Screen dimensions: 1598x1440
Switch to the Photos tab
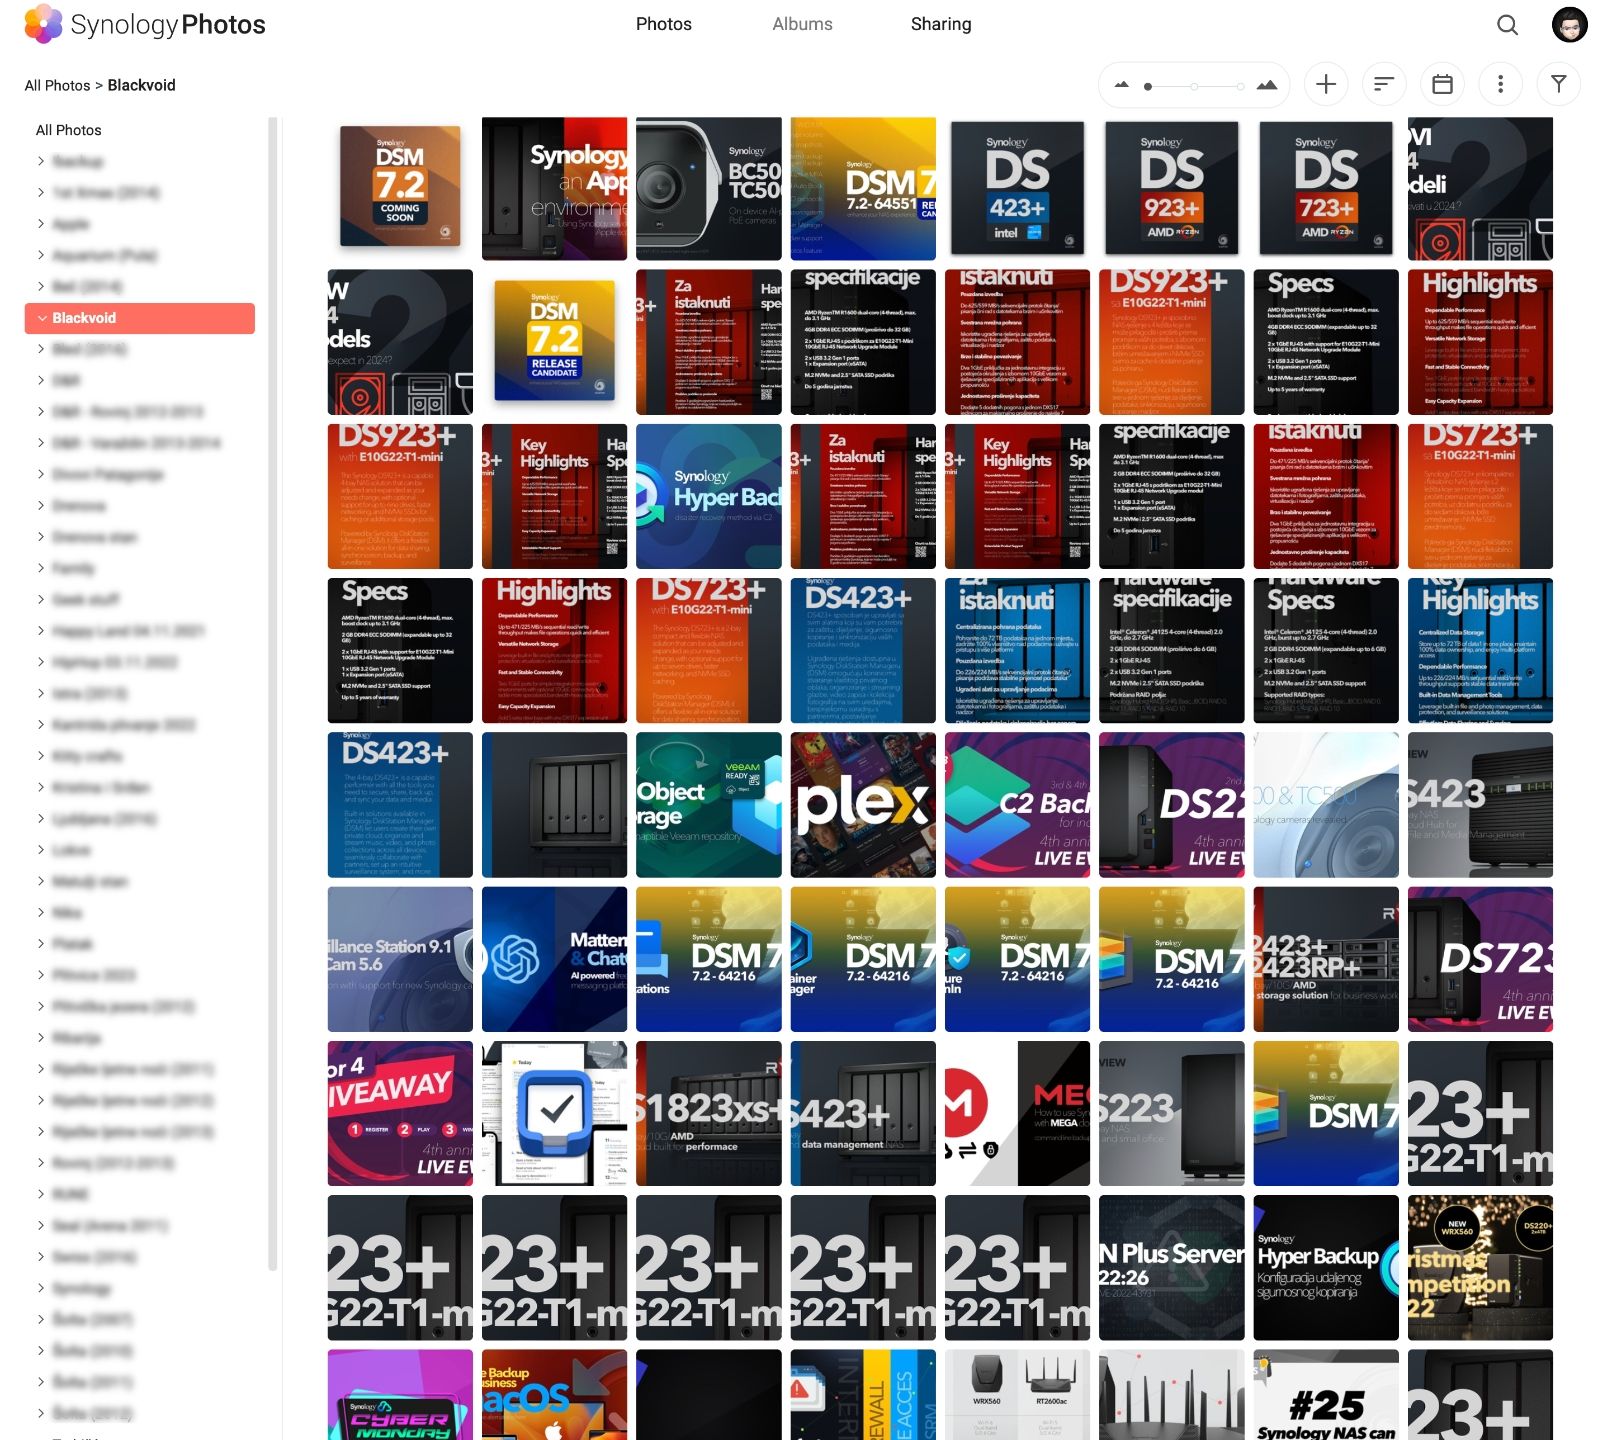coord(664,24)
